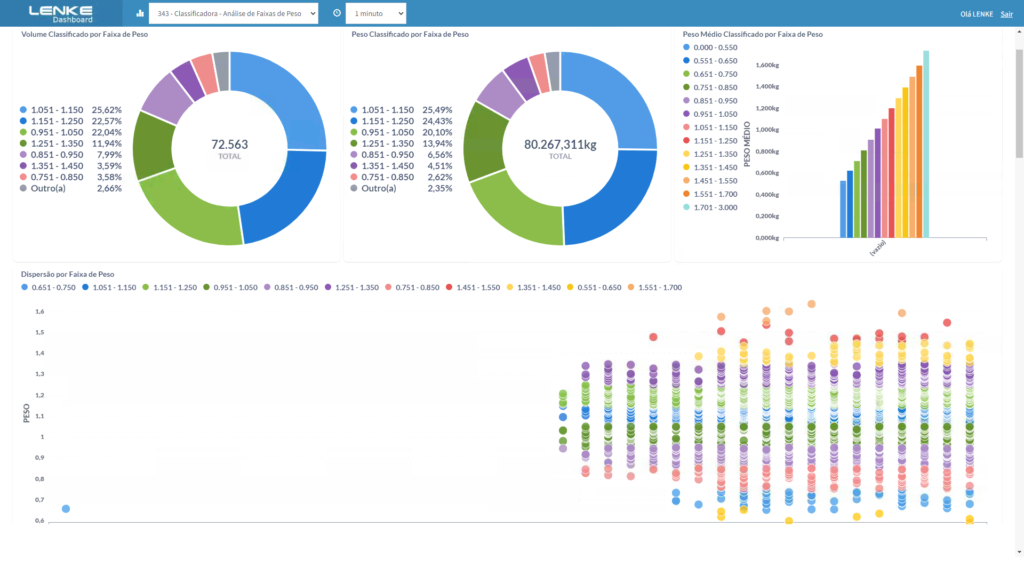Toggle 1.251 - 1.350 legend in Dispersão chart

(x=352, y=287)
